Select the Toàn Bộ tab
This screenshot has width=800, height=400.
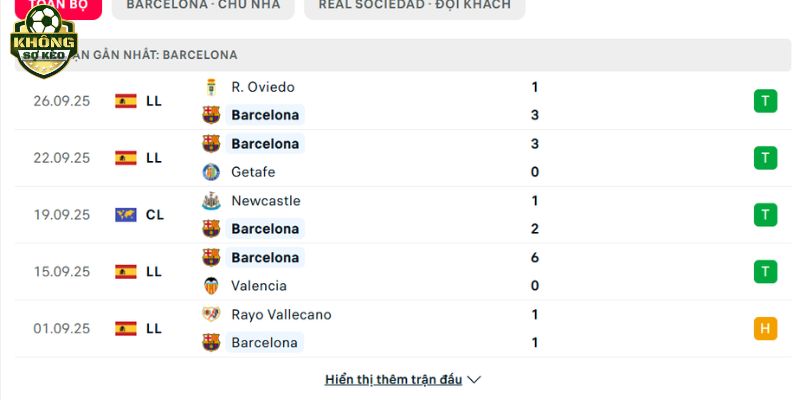coord(58,7)
